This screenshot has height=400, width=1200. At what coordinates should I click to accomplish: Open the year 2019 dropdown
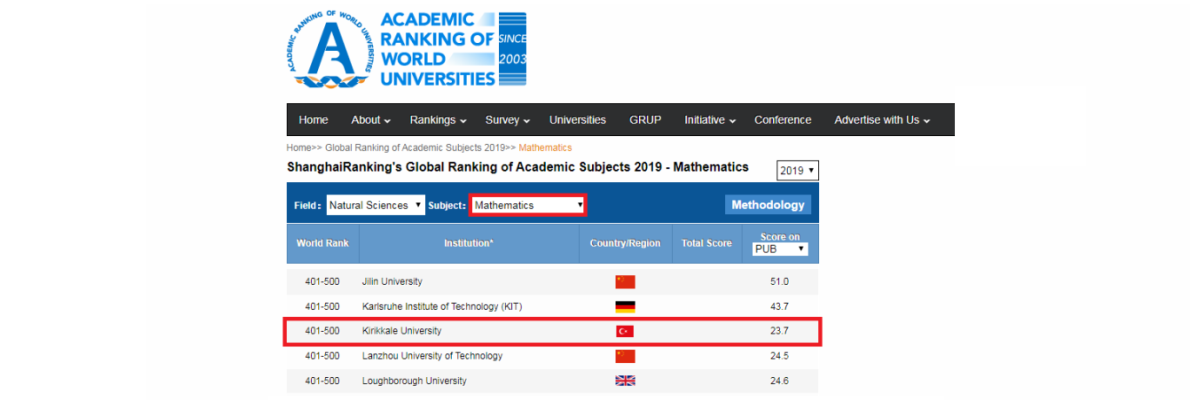tap(797, 171)
